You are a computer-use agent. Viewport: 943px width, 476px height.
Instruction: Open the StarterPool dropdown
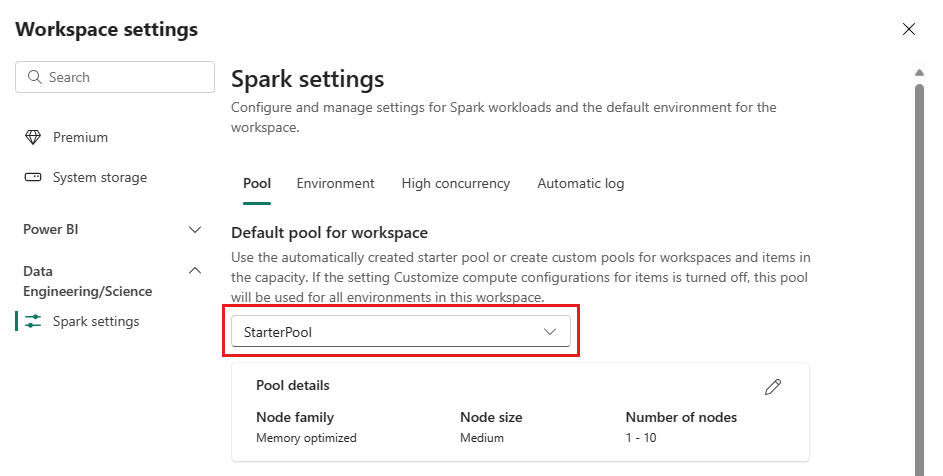pyautogui.click(x=401, y=332)
